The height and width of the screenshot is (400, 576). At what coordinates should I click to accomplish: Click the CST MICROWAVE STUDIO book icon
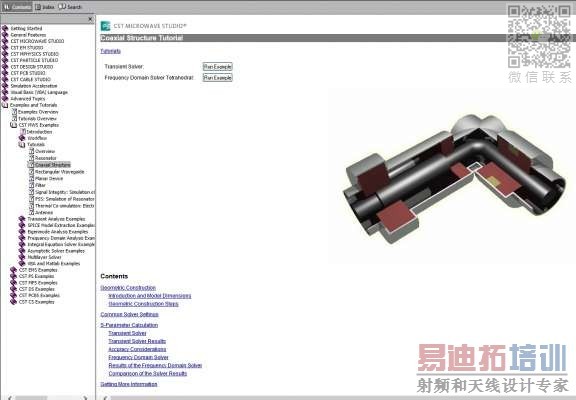(x=5, y=41)
